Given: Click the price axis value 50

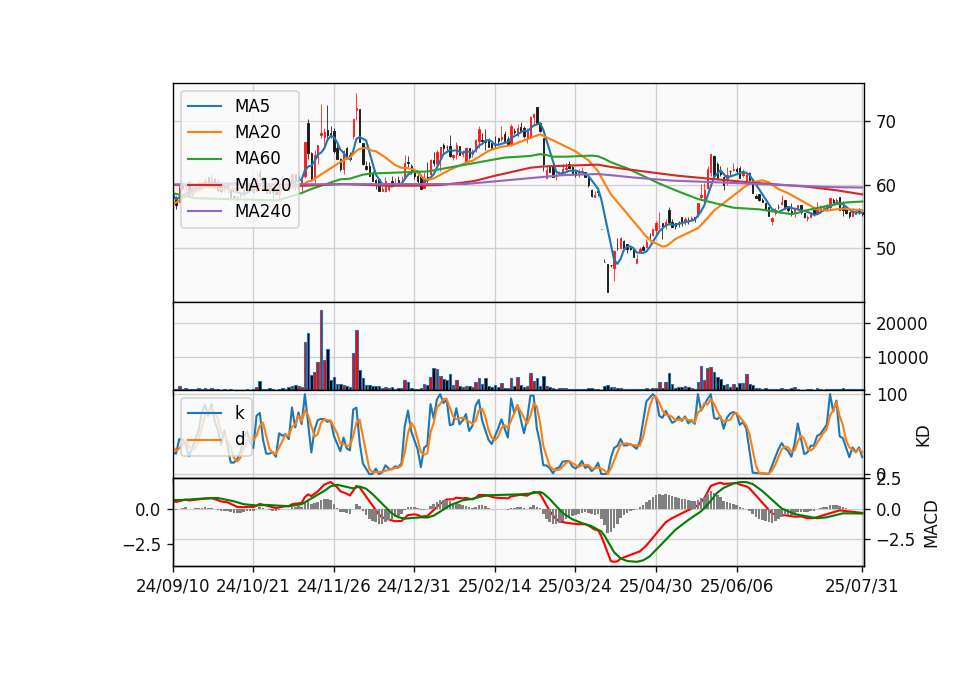Looking at the screenshot, I should click(885, 249).
